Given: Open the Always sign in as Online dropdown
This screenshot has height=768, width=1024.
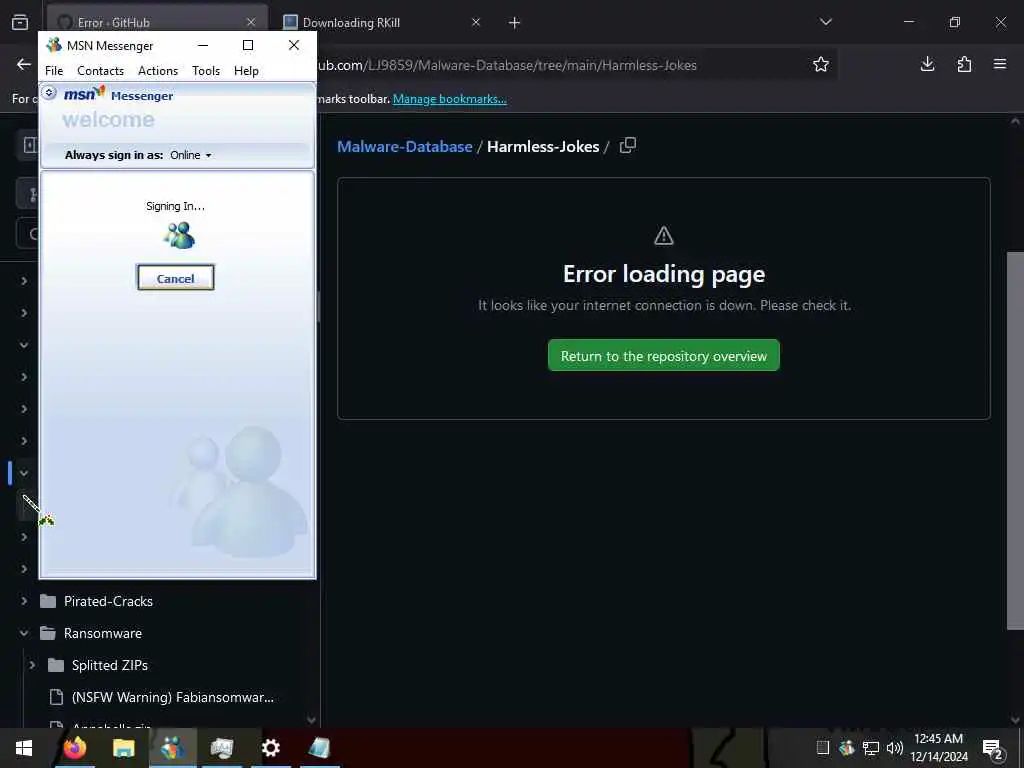Looking at the screenshot, I should point(191,155).
